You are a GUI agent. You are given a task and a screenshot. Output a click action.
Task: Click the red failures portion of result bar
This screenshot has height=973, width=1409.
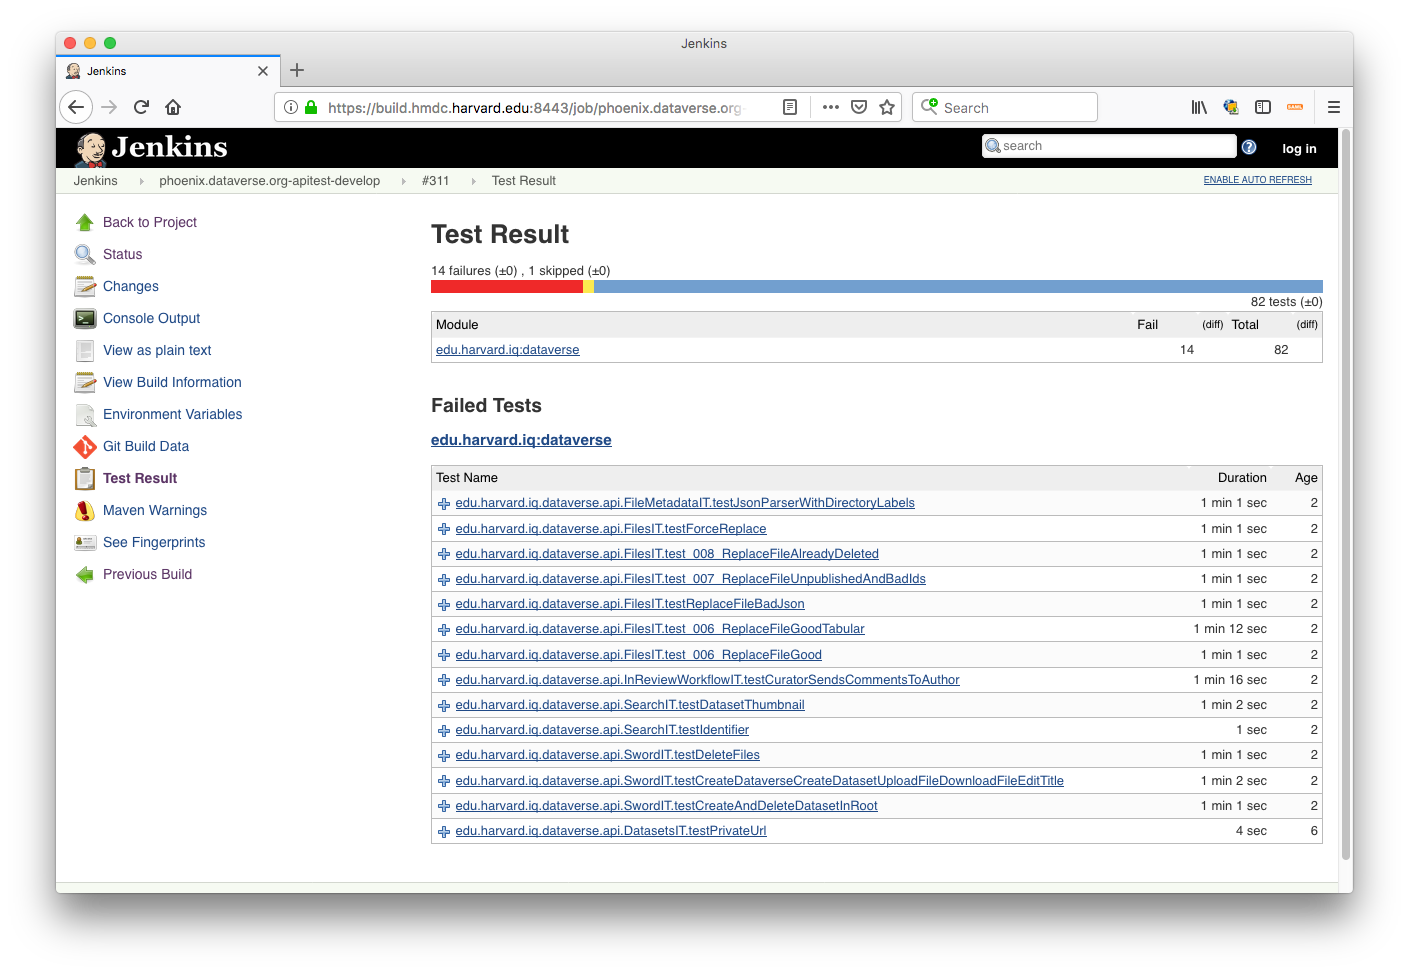(507, 286)
